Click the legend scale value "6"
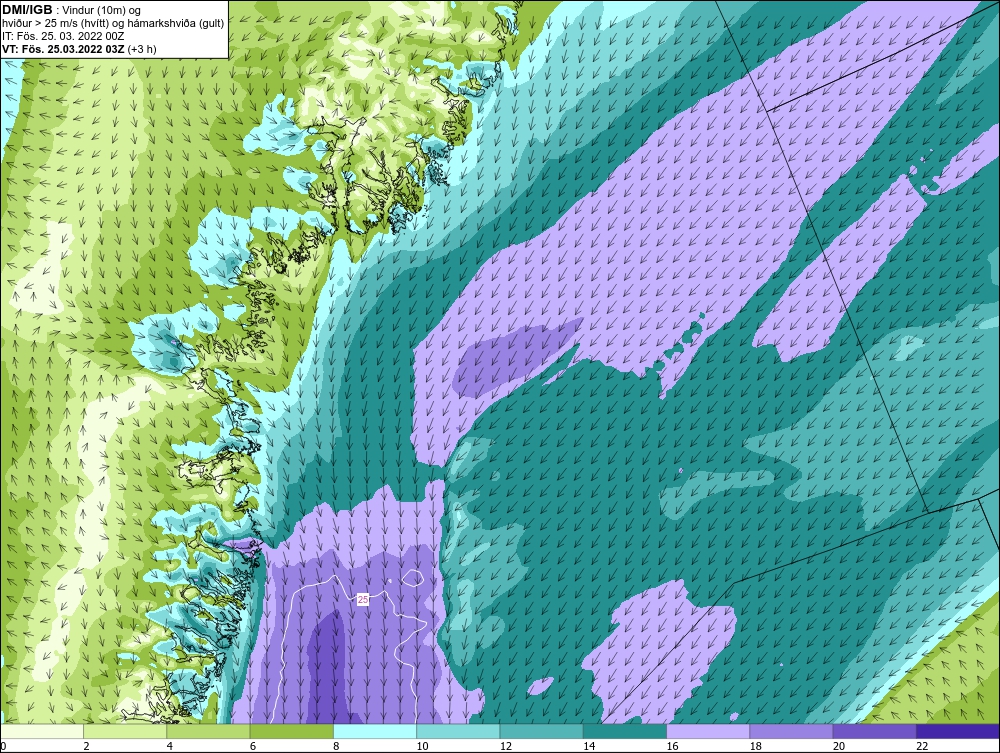This screenshot has width=1000, height=753. tap(253, 746)
